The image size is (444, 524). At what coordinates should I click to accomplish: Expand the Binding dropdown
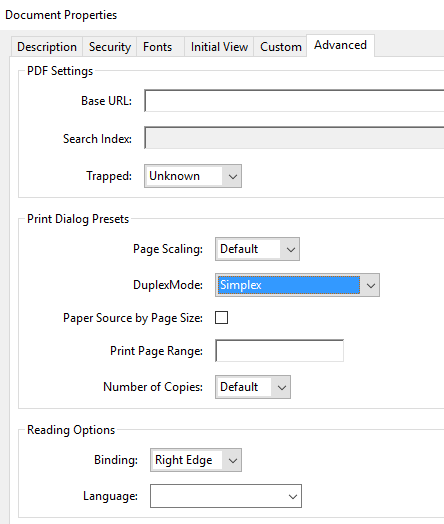pyautogui.click(x=196, y=460)
